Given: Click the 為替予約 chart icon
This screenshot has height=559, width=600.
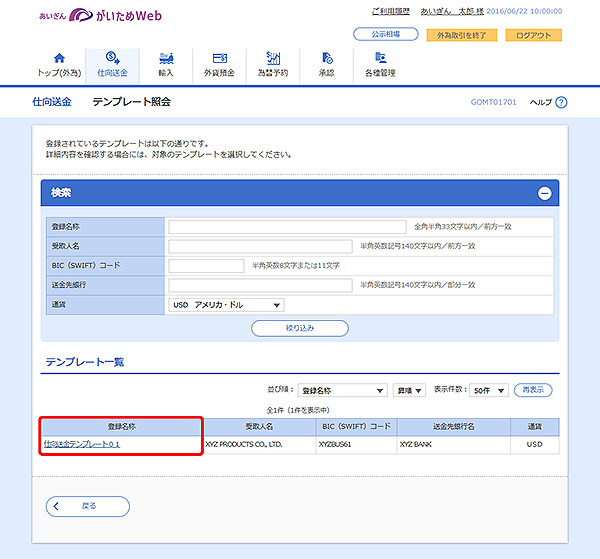Looking at the screenshot, I should coord(273,58).
